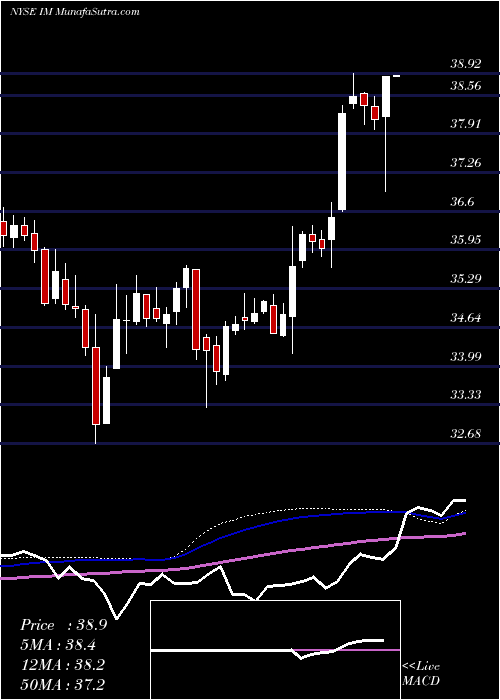This screenshot has height=700, width=500.
Task: Click the 12MA : 38.2 readout
Action: [62, 665]
